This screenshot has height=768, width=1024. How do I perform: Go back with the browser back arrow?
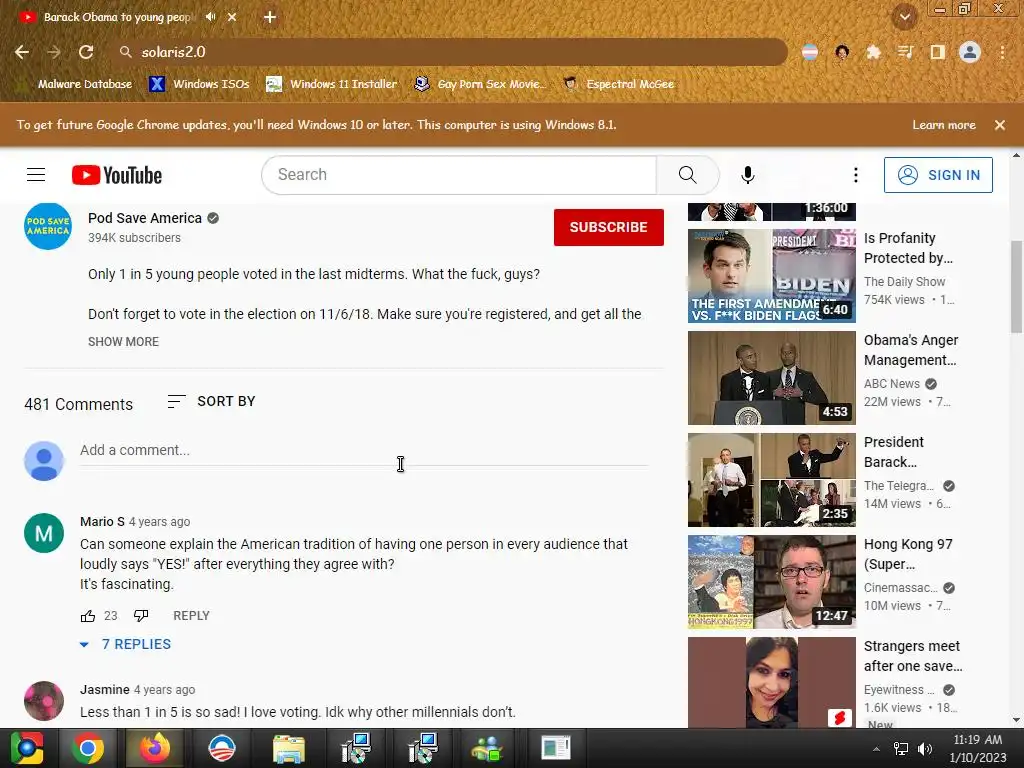[x=22, y=52]
